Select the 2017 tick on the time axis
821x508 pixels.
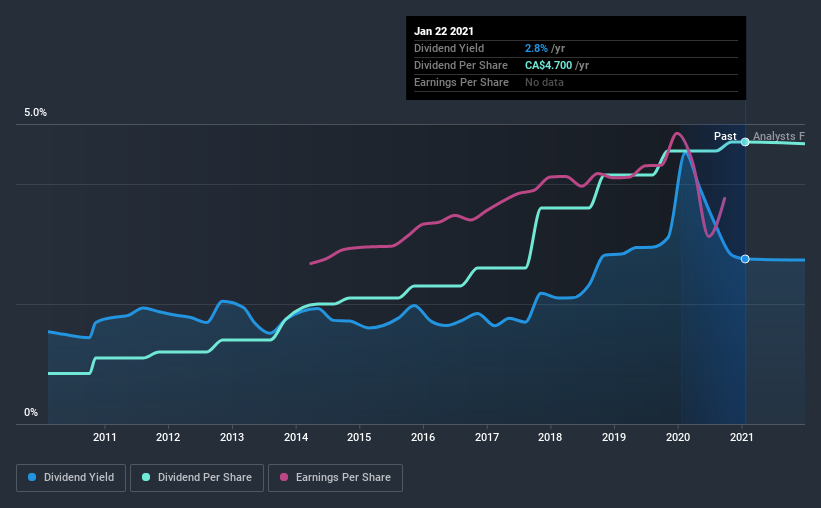pyautogui.click(x=487, y=437)
